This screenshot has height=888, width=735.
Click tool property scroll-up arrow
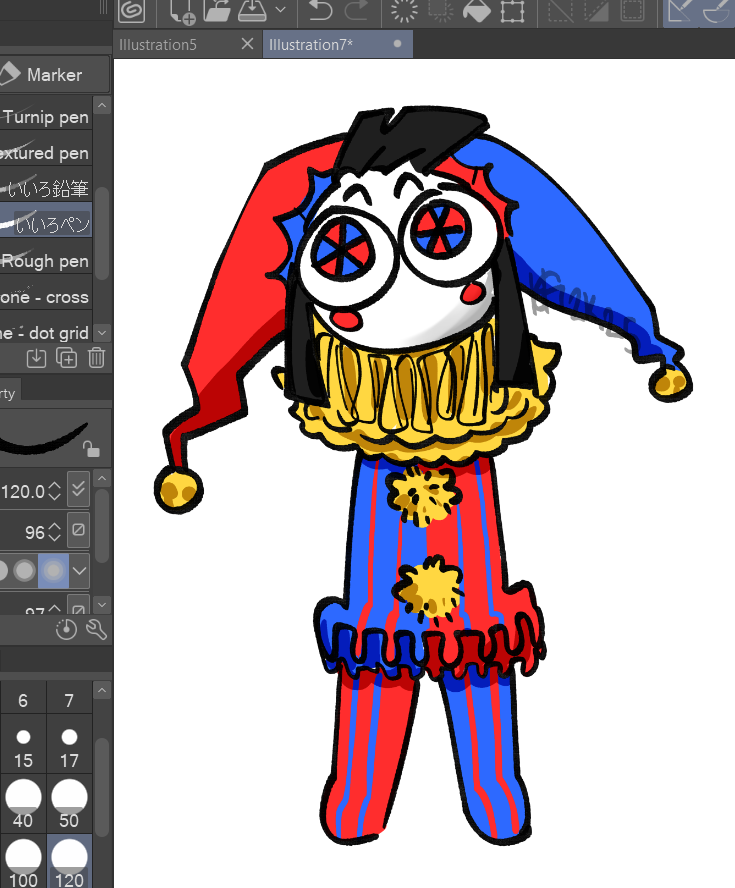(102, 479)
